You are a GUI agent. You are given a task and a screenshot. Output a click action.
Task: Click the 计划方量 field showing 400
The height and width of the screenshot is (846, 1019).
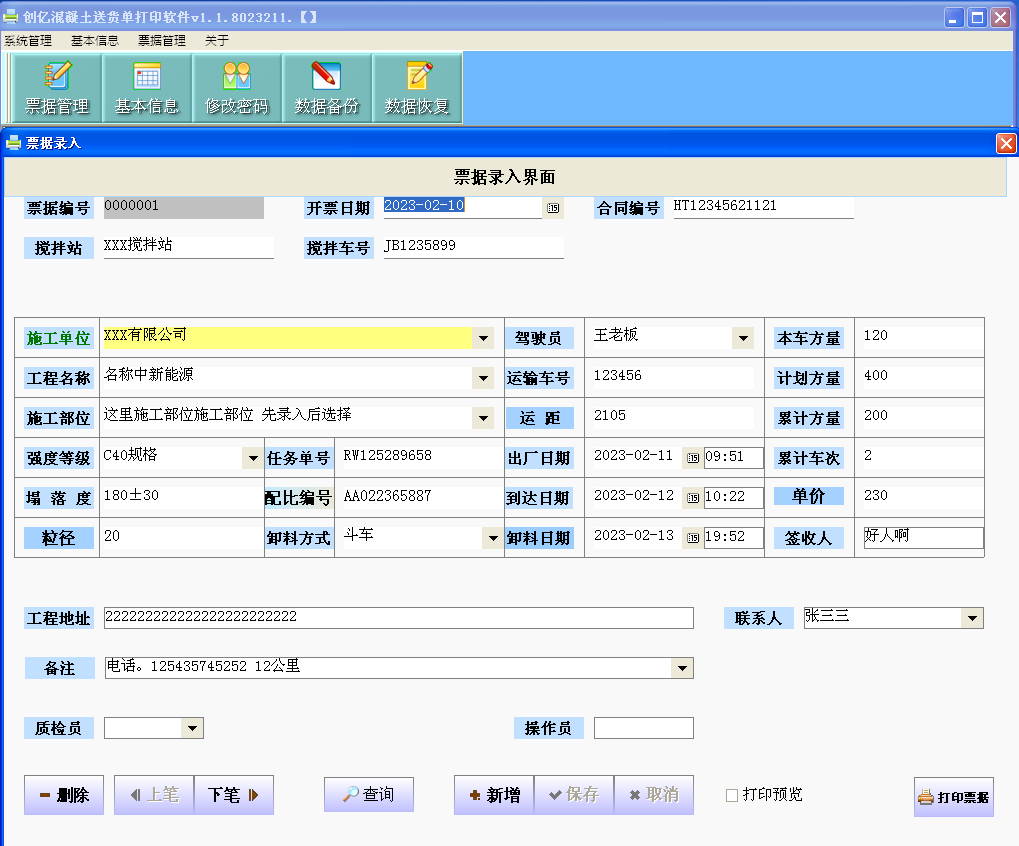coord(922,377)
